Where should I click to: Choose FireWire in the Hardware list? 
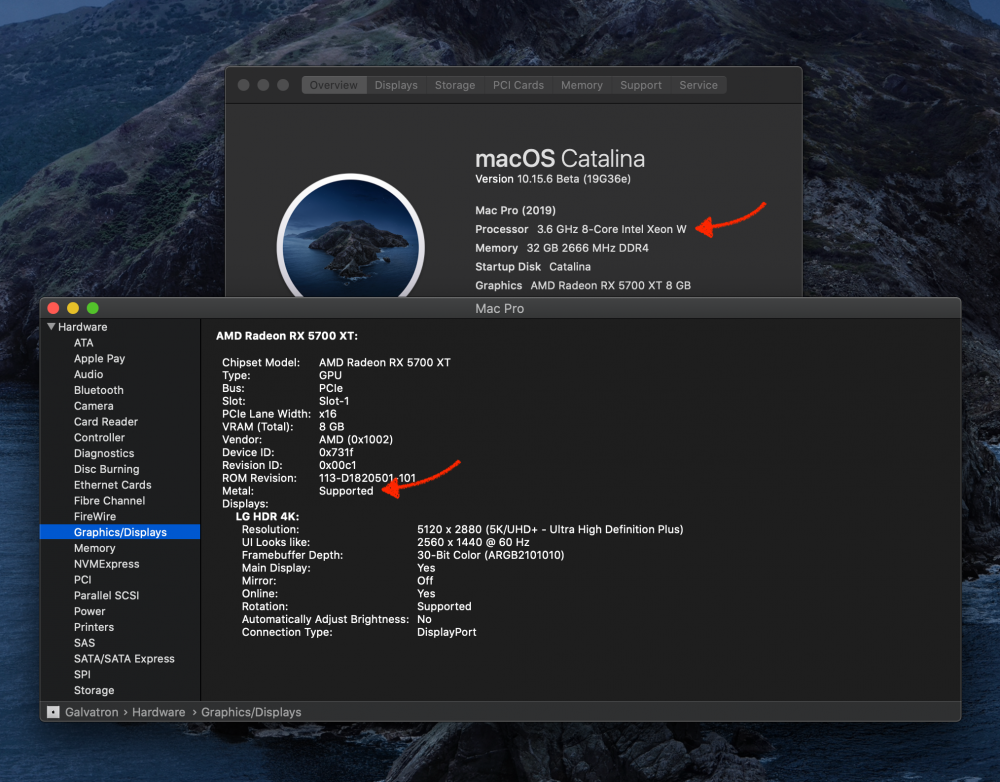click(x=95, y=517)
